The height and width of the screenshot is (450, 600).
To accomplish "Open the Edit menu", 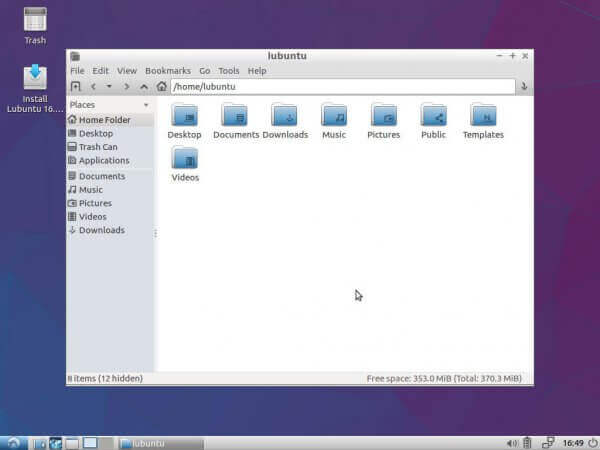I will point(100,71).
